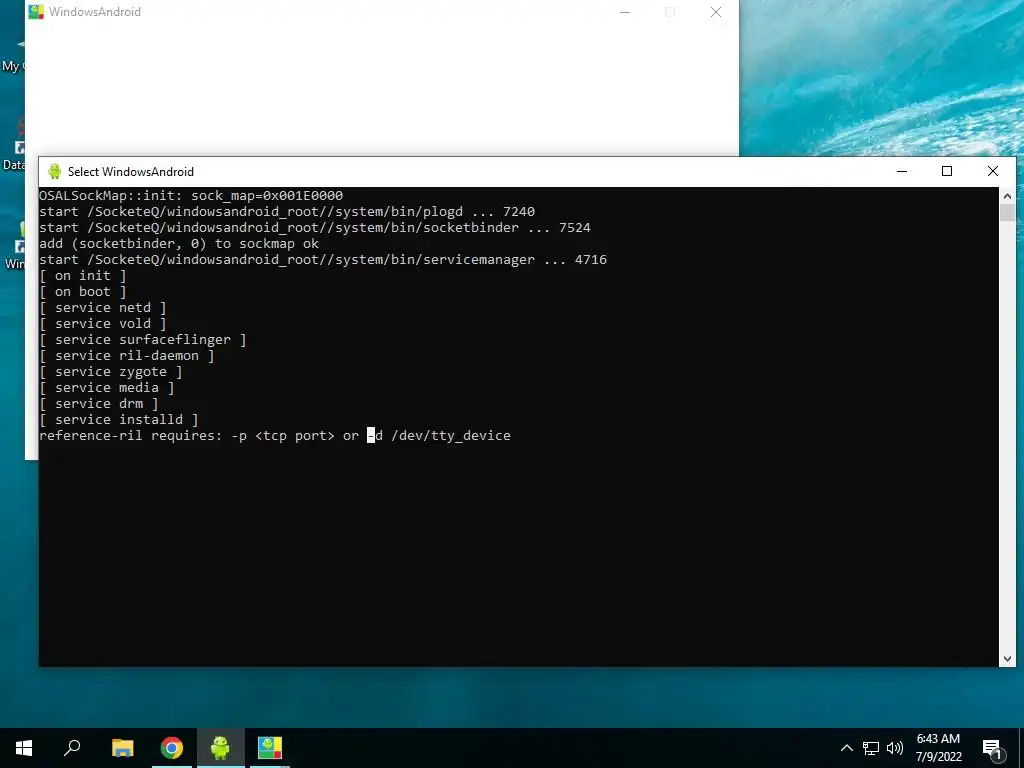This screenshot has height=768, width=1024.
Task: Select the WindowsAndroid colored taskbar icon
Action: pyautogui.click(x=270, y=748)
